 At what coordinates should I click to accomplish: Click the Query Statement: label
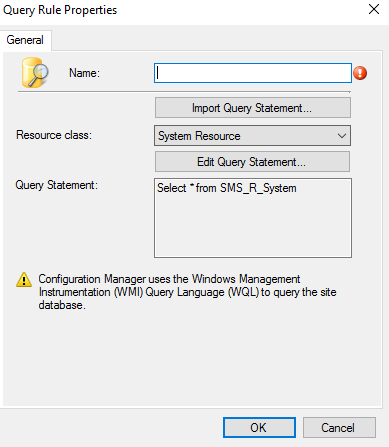(57, 185)
